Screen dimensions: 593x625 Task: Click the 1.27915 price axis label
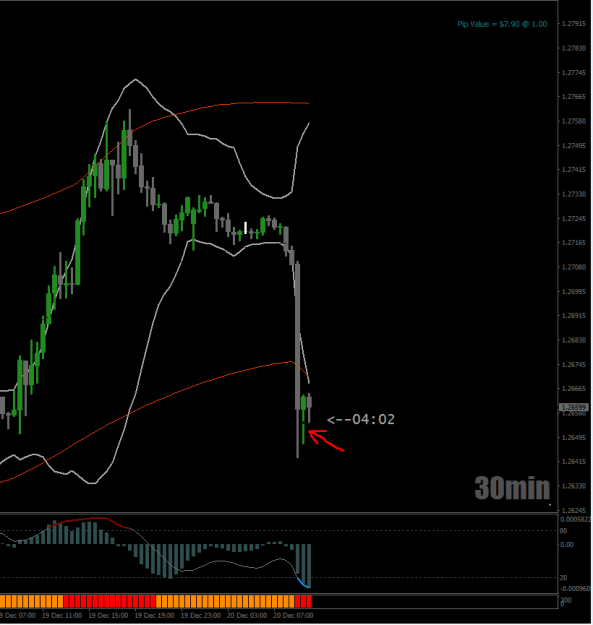coord(574,24)
